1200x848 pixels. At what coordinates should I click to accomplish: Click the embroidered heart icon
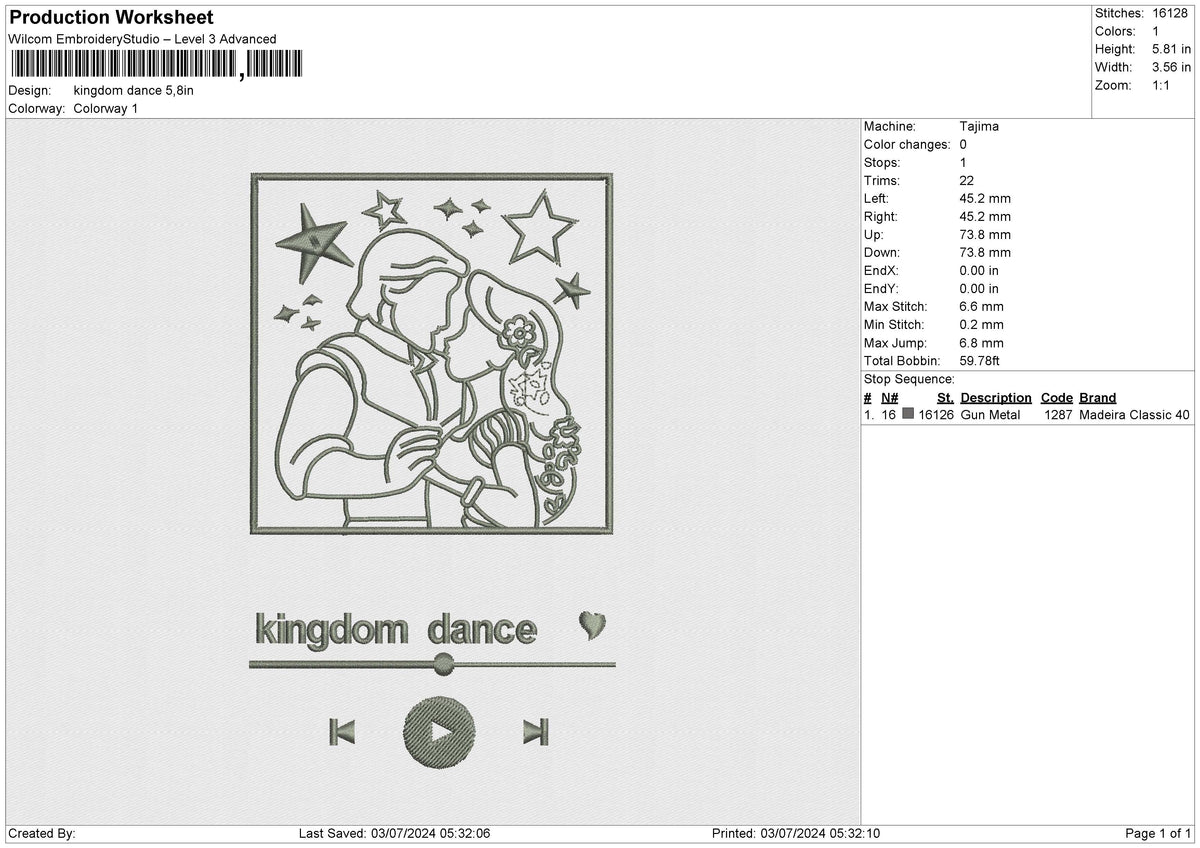point(592,625)
